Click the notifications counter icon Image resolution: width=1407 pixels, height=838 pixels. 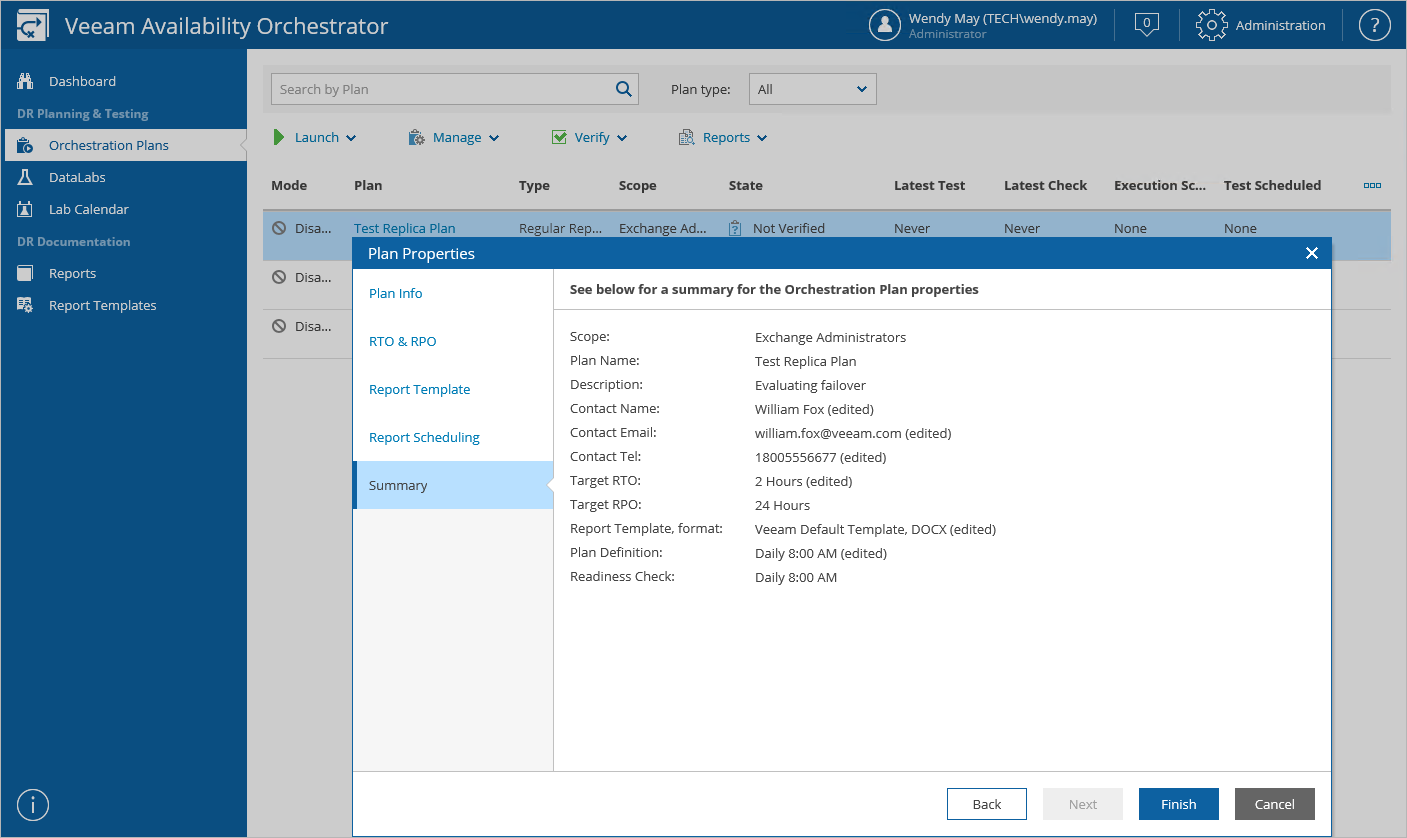pos(1147,25)
